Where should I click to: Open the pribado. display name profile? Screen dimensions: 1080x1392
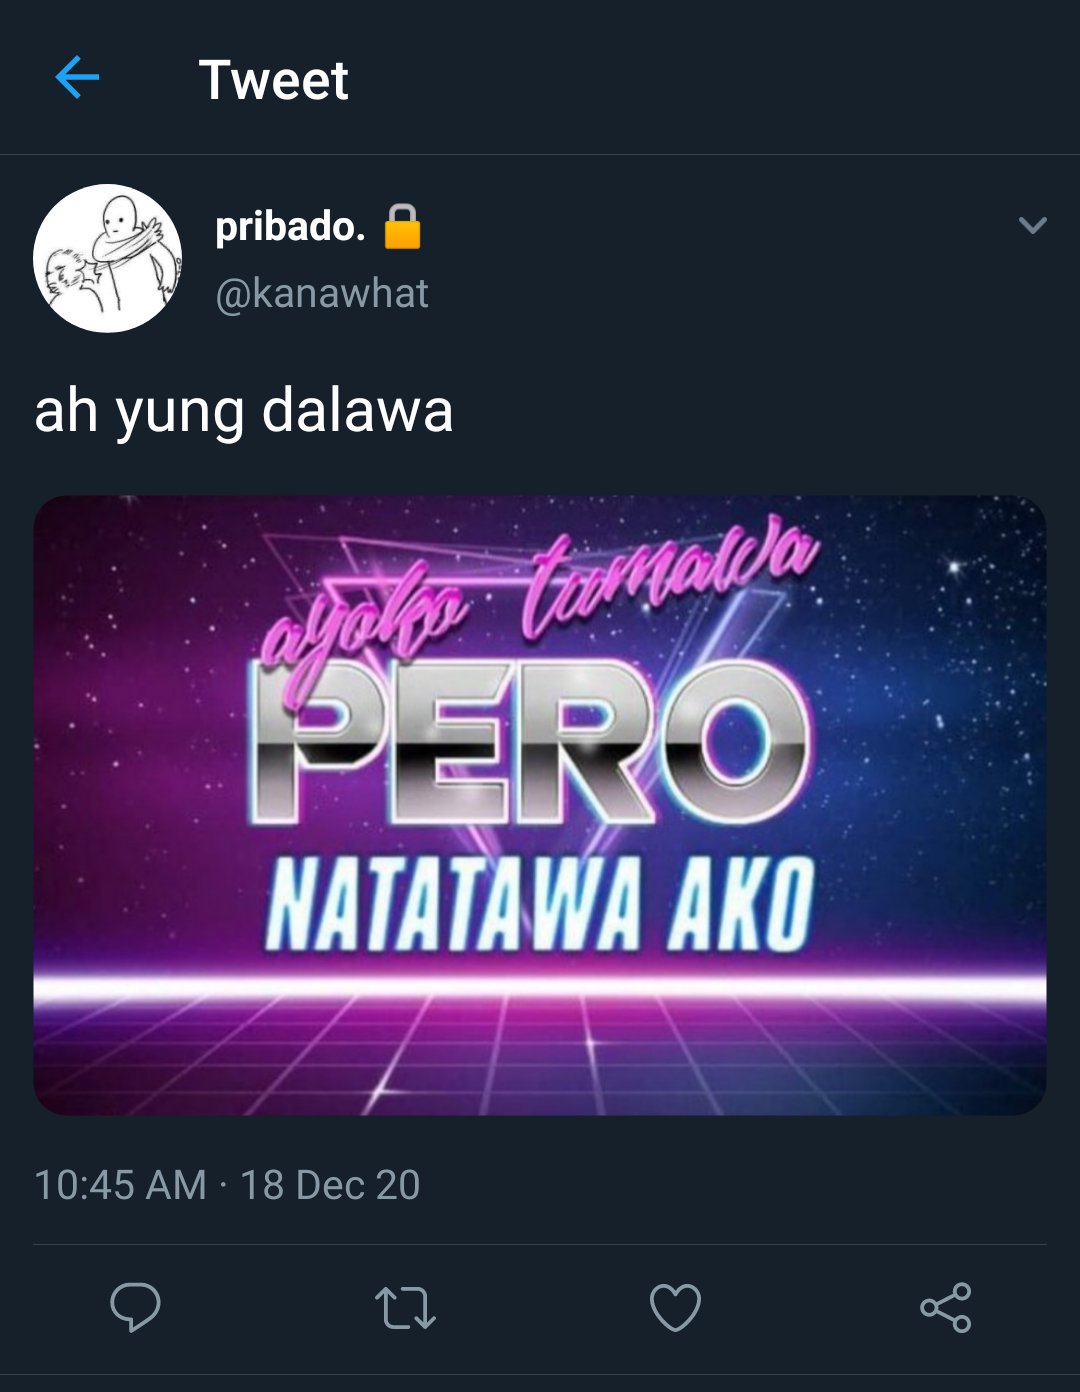[290, 227]
